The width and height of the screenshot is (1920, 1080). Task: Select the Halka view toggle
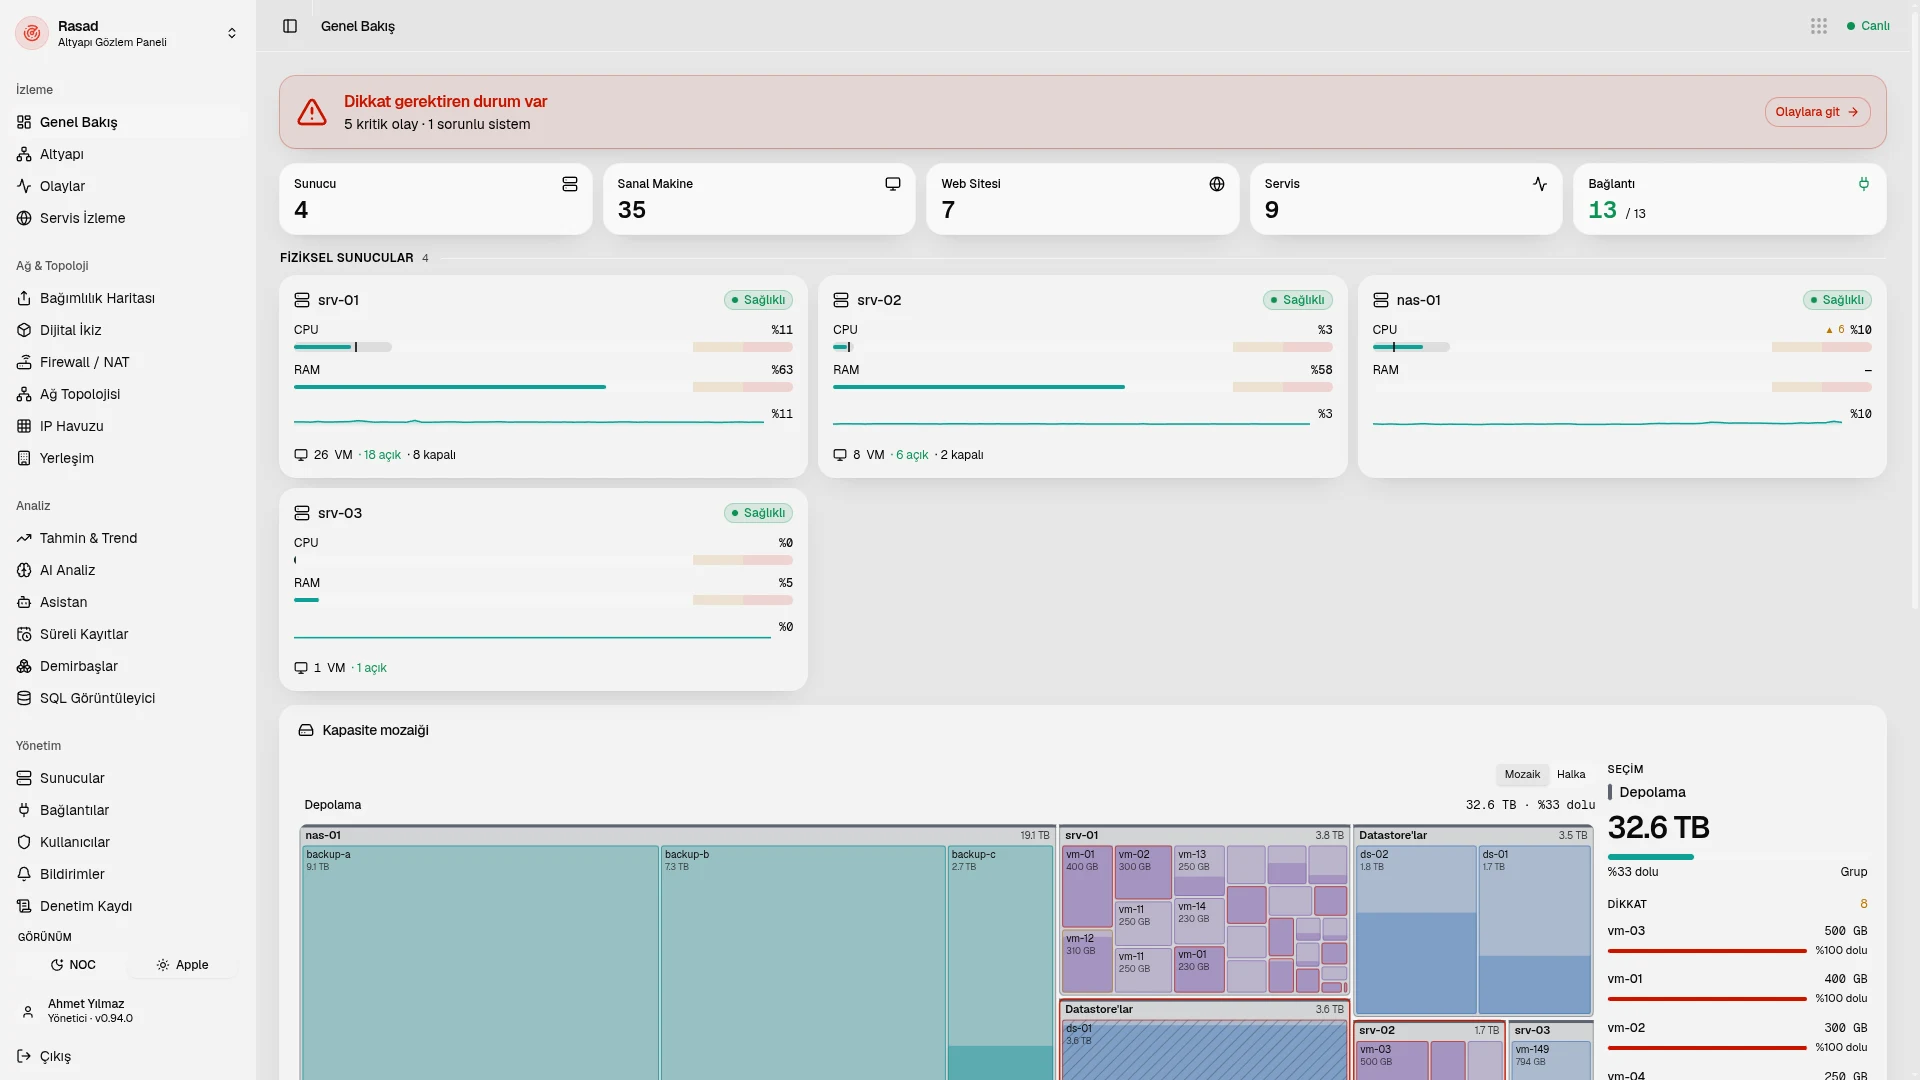(1571, 775)
